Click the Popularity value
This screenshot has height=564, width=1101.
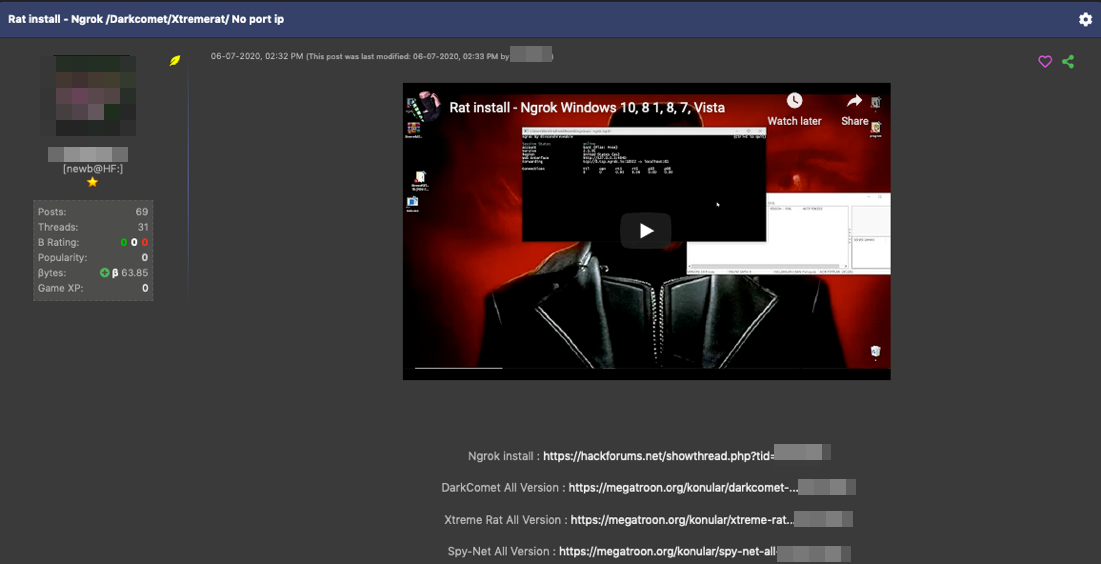[145, 258]
